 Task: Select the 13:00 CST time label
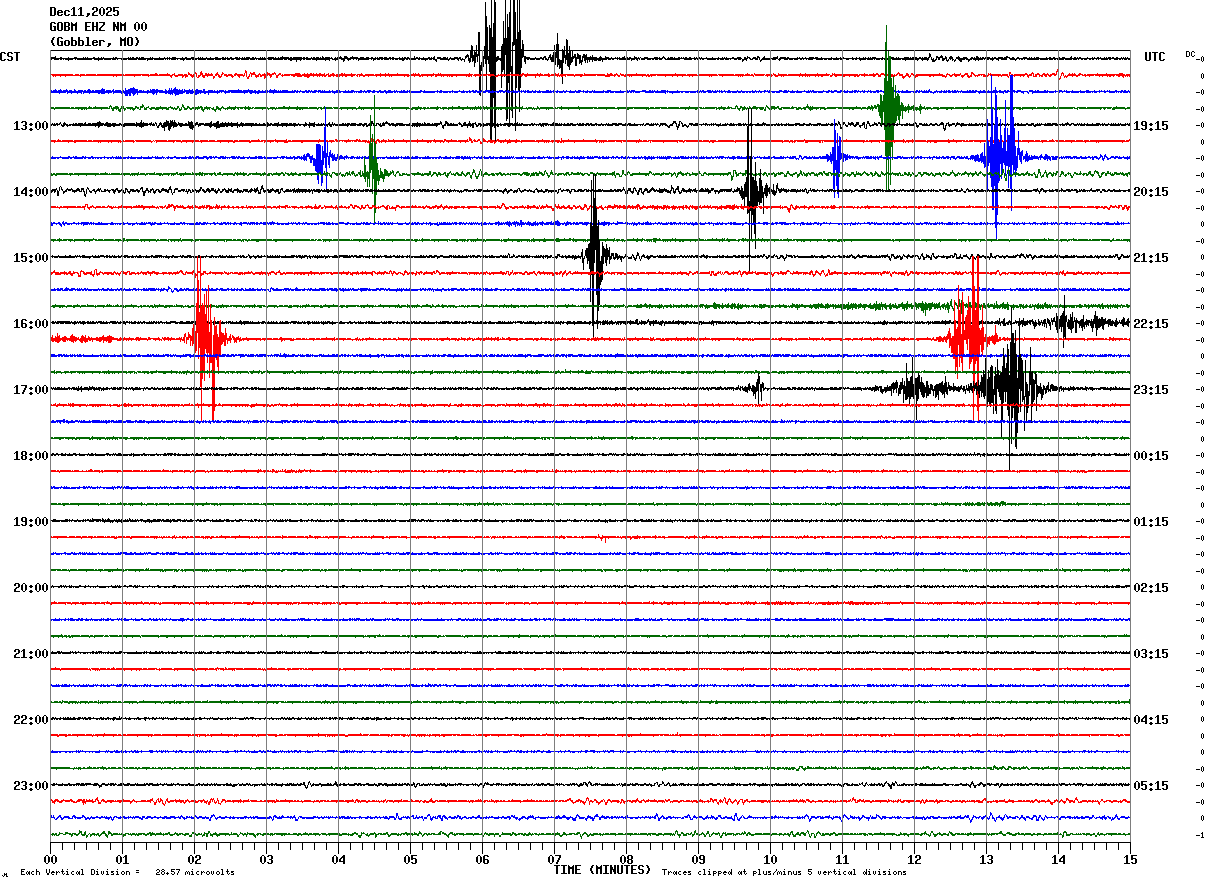[30, 126]
